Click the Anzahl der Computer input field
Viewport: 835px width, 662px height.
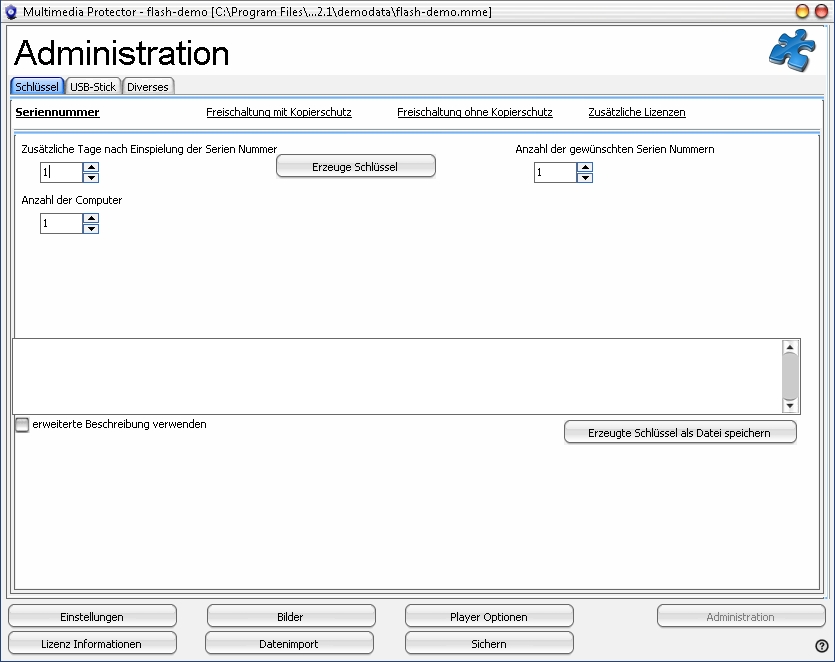pos(60,224)
